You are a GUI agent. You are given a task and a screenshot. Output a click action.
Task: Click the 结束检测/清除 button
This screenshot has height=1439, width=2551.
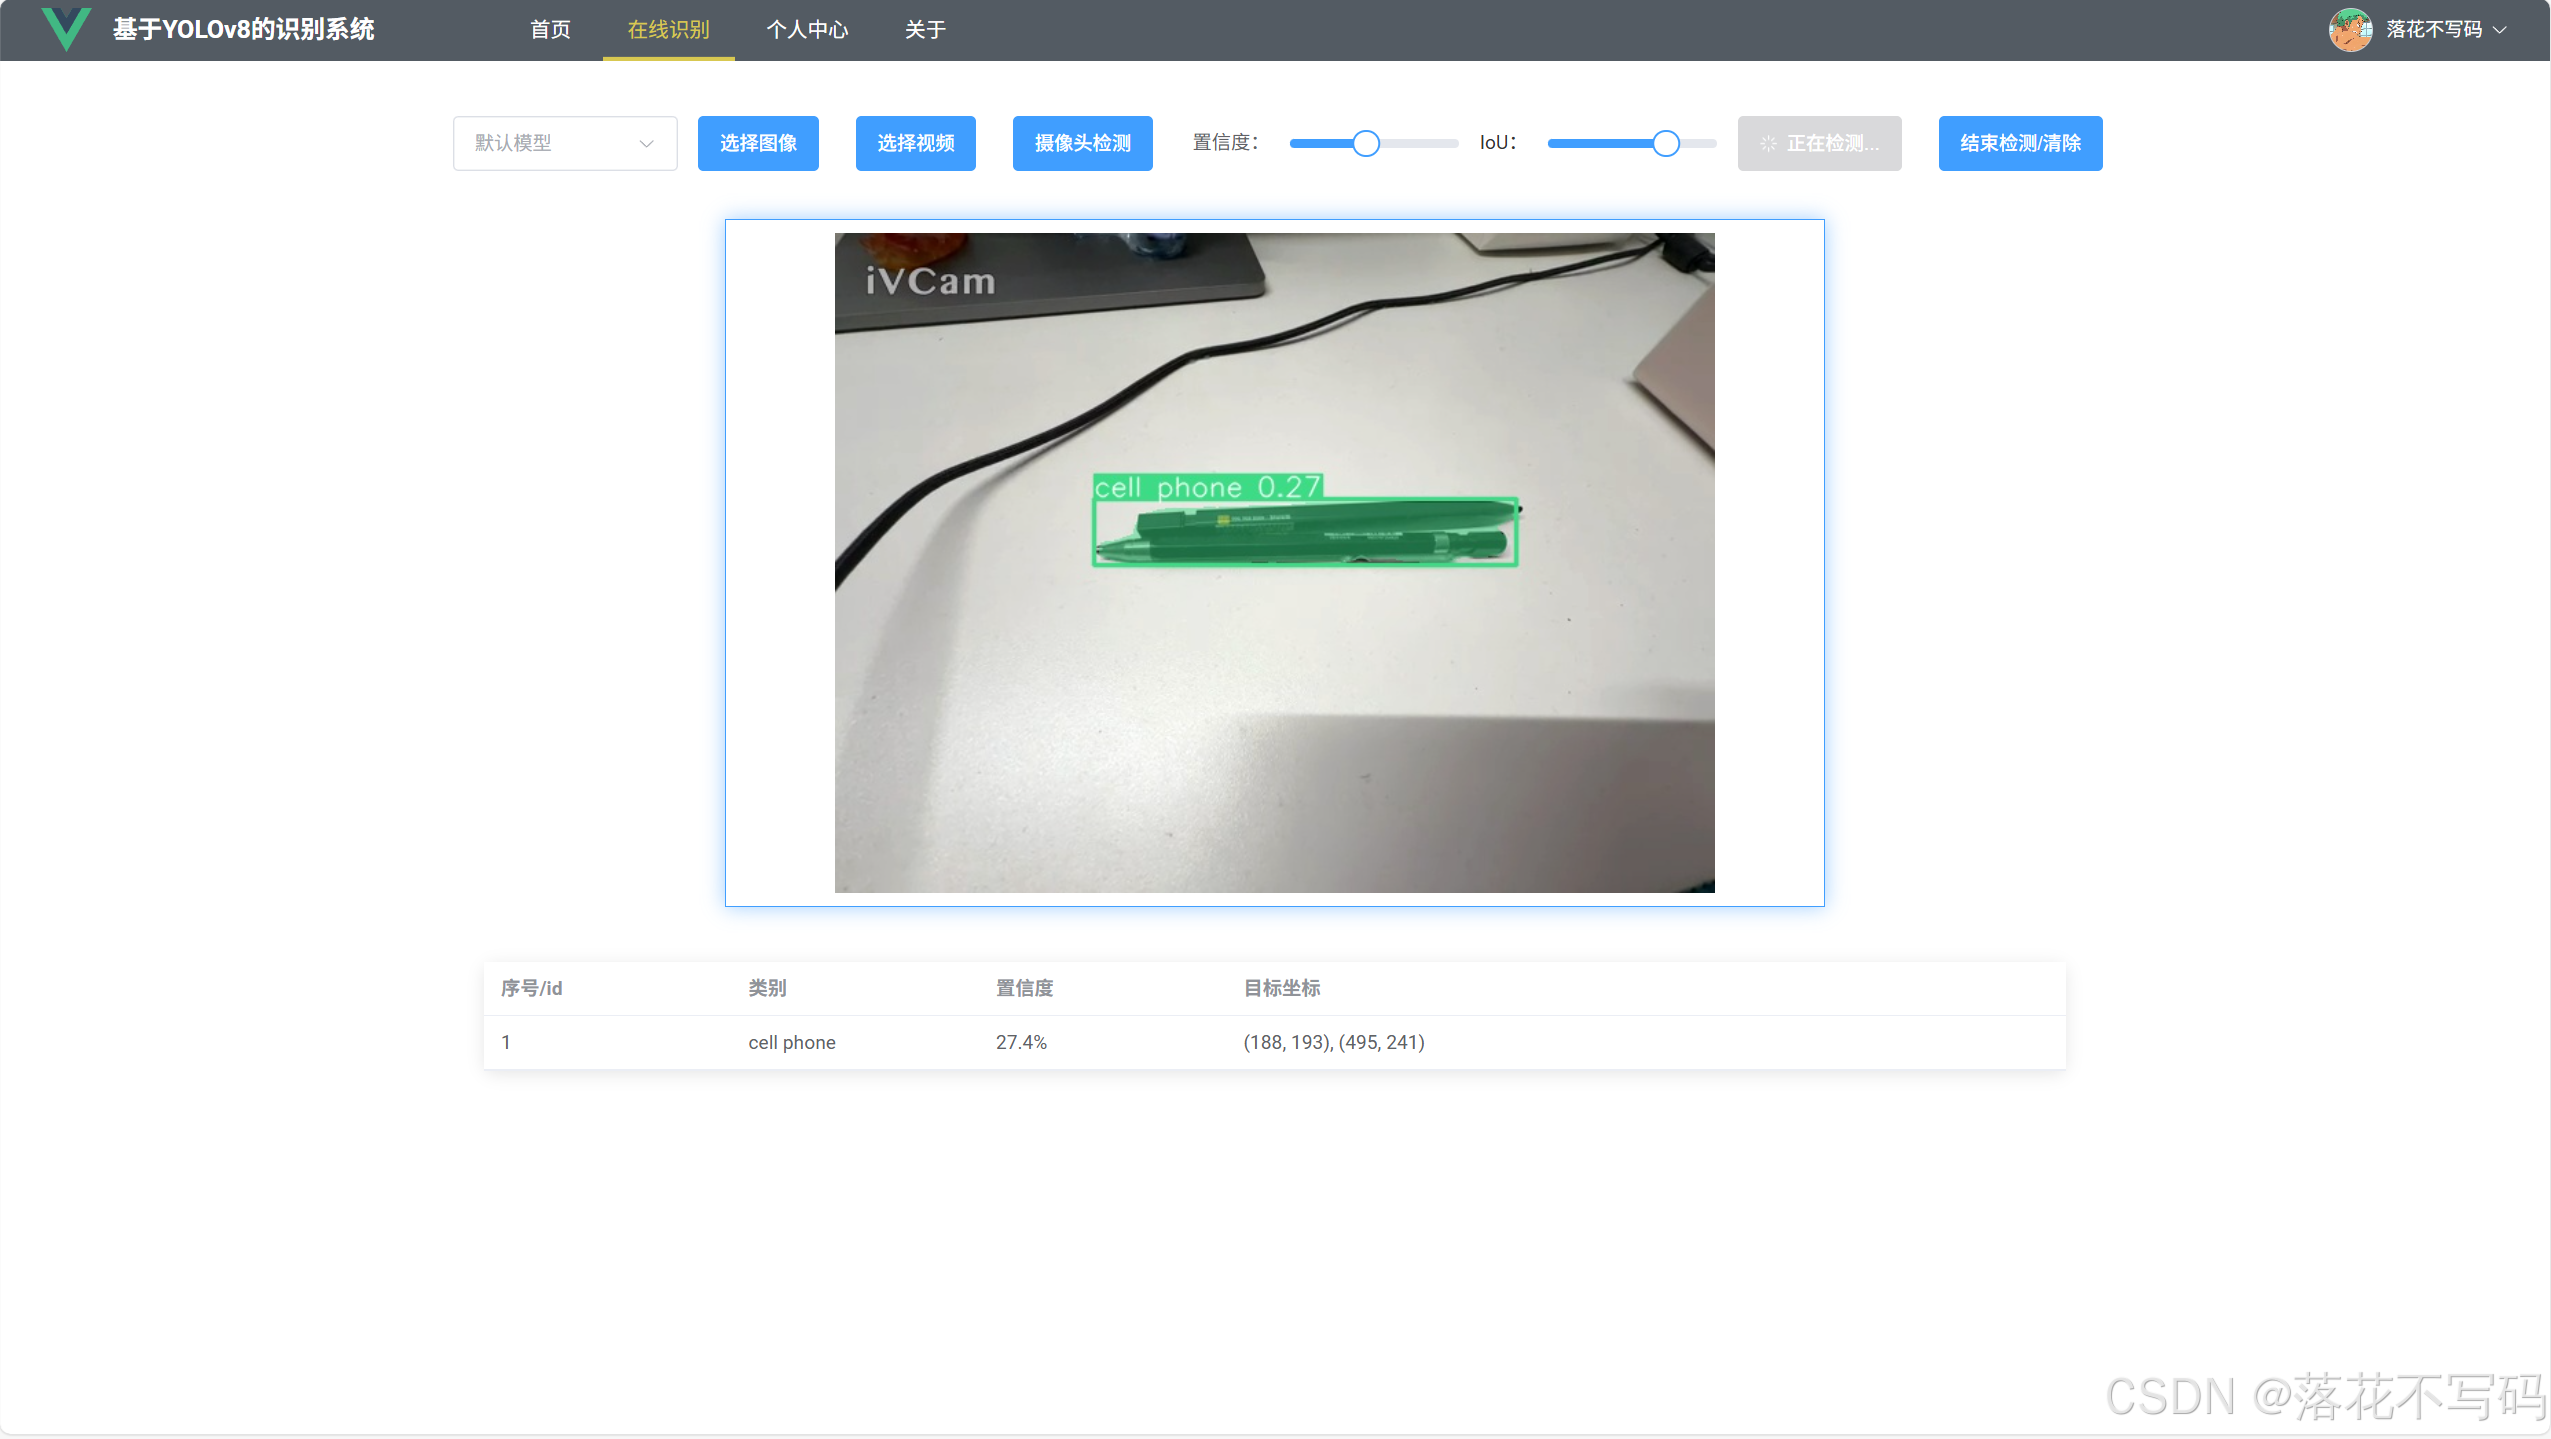point(2019,143)
